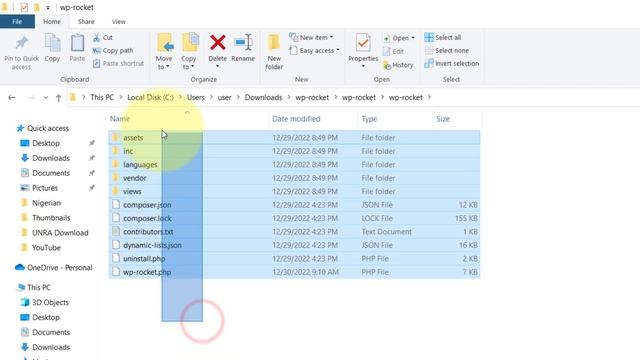
Task: Open pinned Downloads under Quick access
Action: (51, 158)
